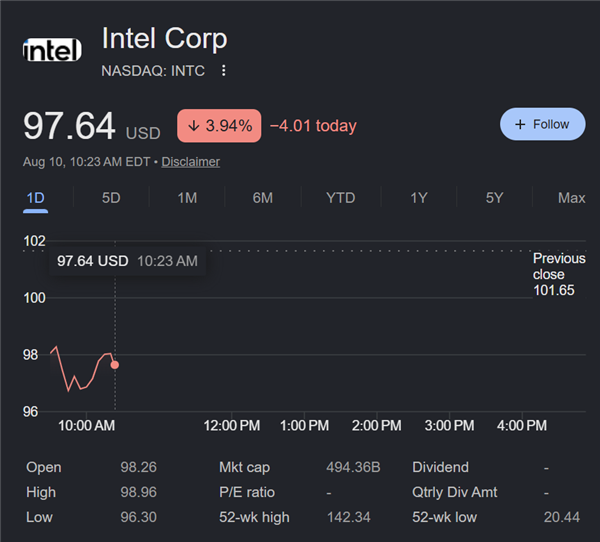Click the 102 y-axis label
Image resolution: width=600 pixels, height=542 pixels.
tap(34, 241)
